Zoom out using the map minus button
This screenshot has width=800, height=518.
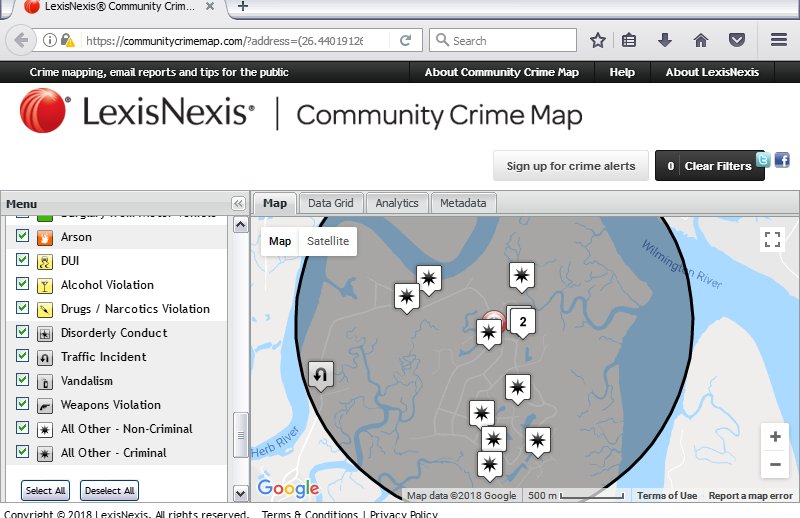pos(774,464)
